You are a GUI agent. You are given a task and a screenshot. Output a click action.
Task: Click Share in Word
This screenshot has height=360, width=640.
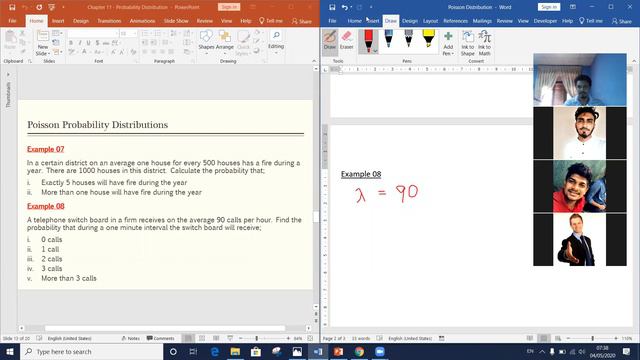click(621, 21)
